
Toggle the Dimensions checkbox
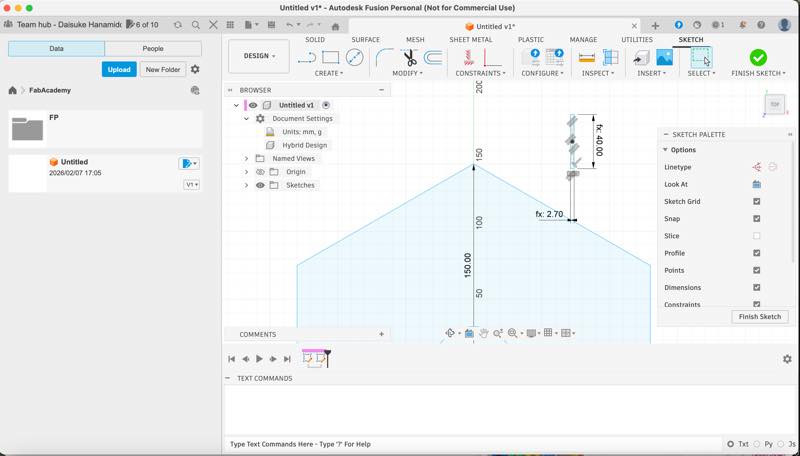click(x=757, y=288)
